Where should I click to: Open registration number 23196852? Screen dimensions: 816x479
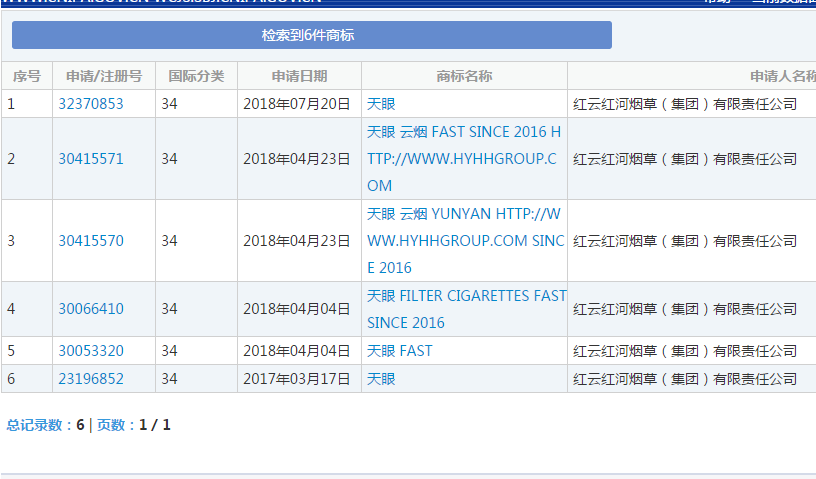tap(91, 379)
